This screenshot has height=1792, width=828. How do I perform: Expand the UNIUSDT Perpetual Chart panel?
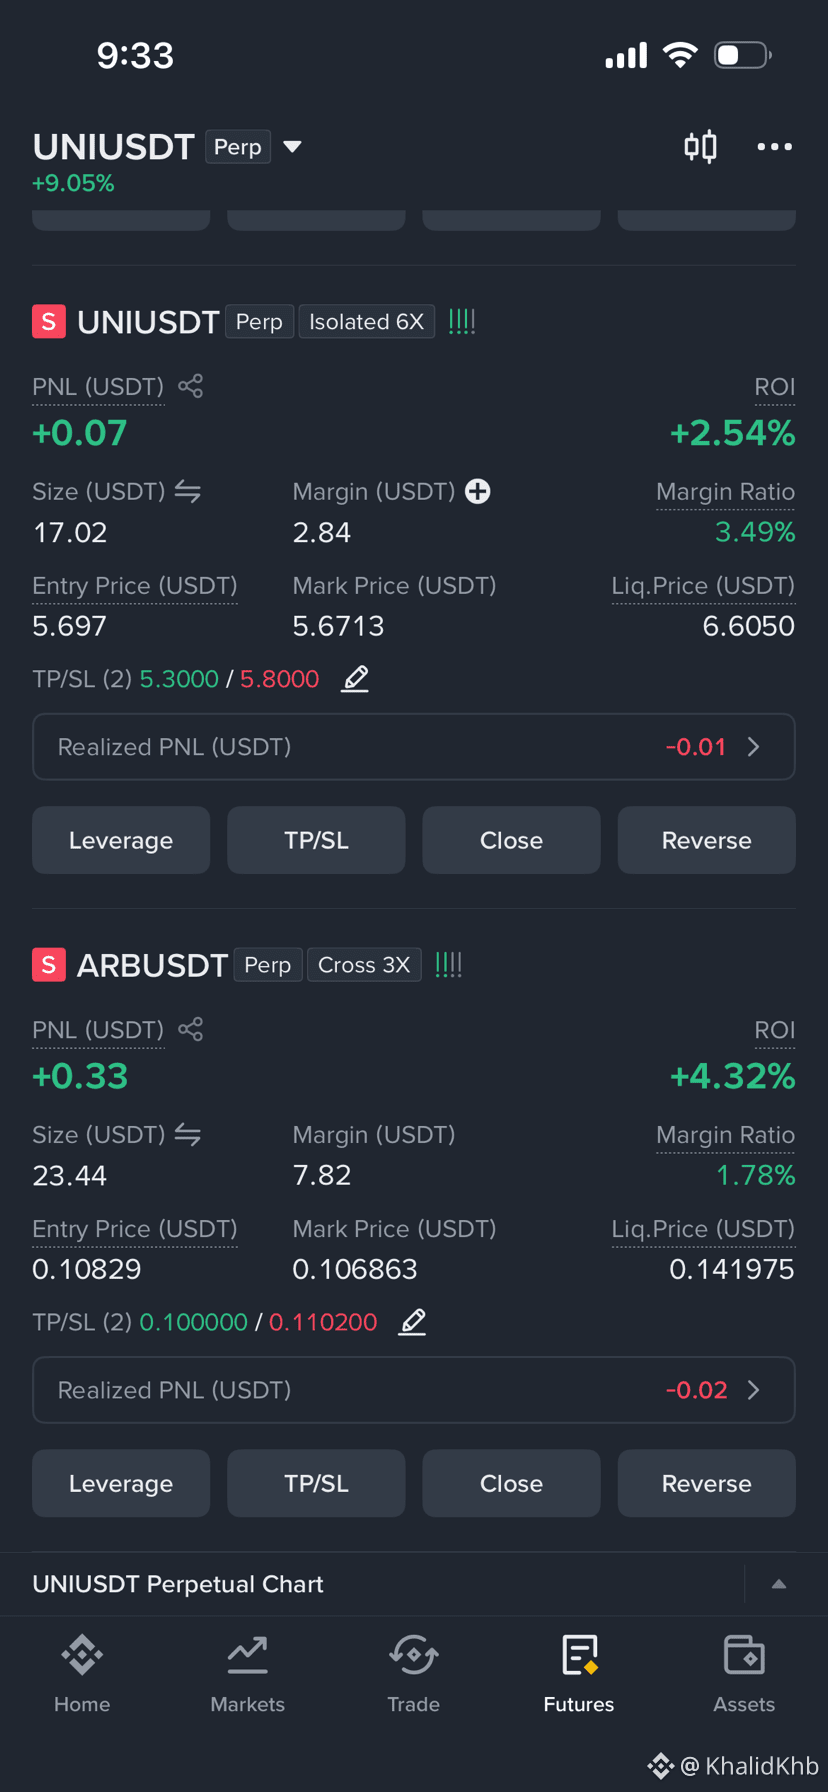[779, 1584]
